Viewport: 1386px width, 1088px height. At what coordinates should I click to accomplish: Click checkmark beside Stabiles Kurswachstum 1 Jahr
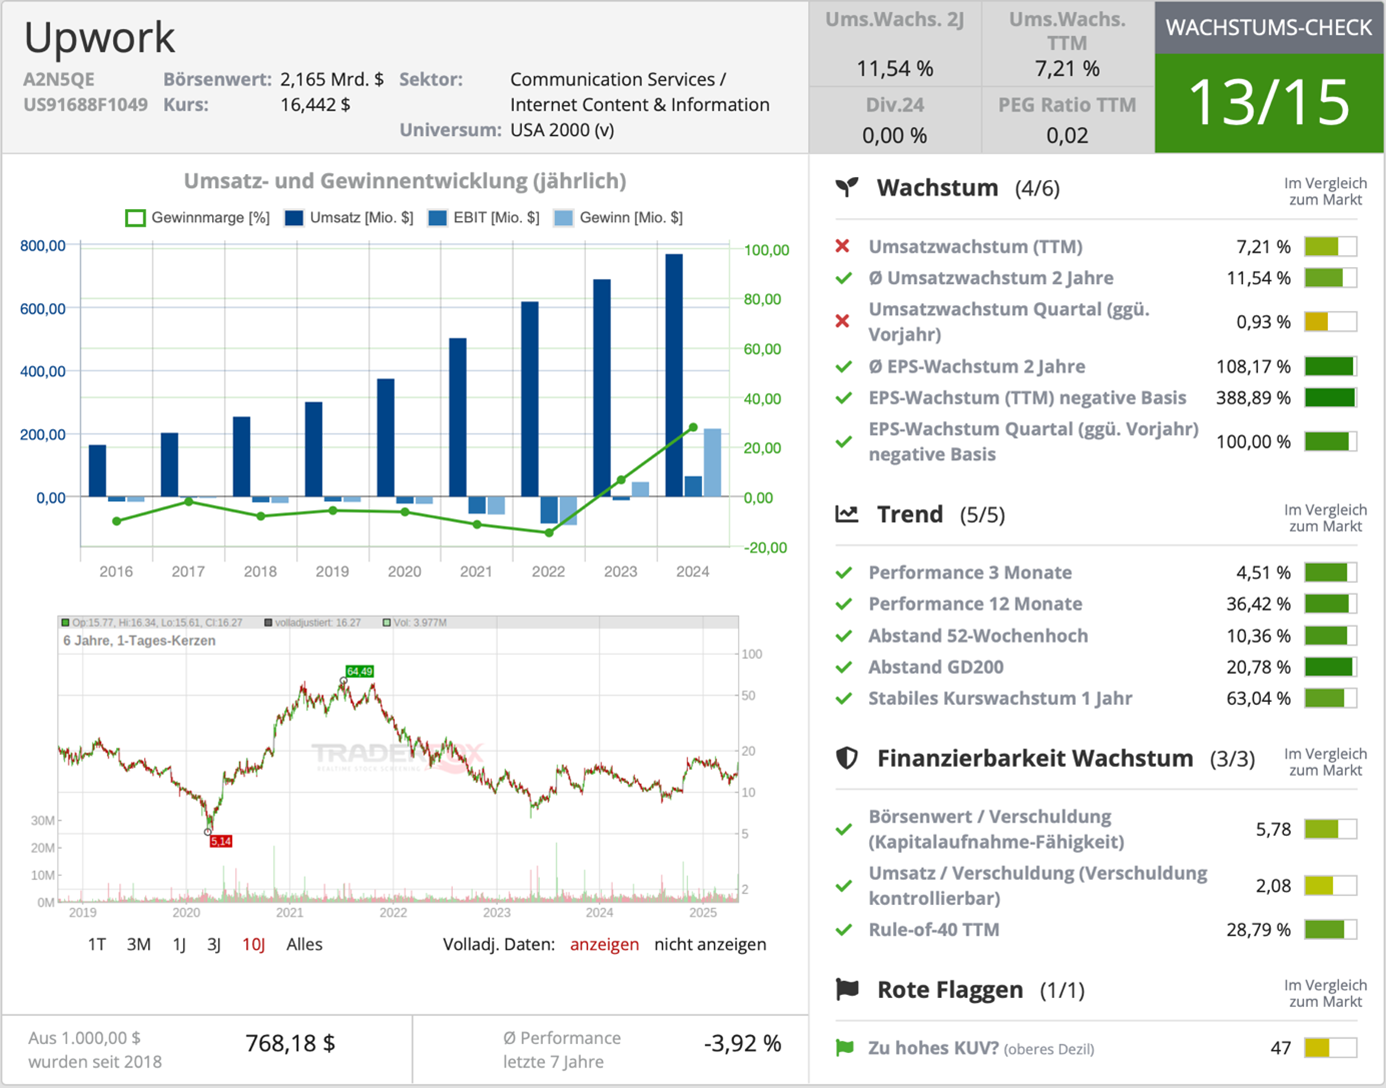point(843,698)
